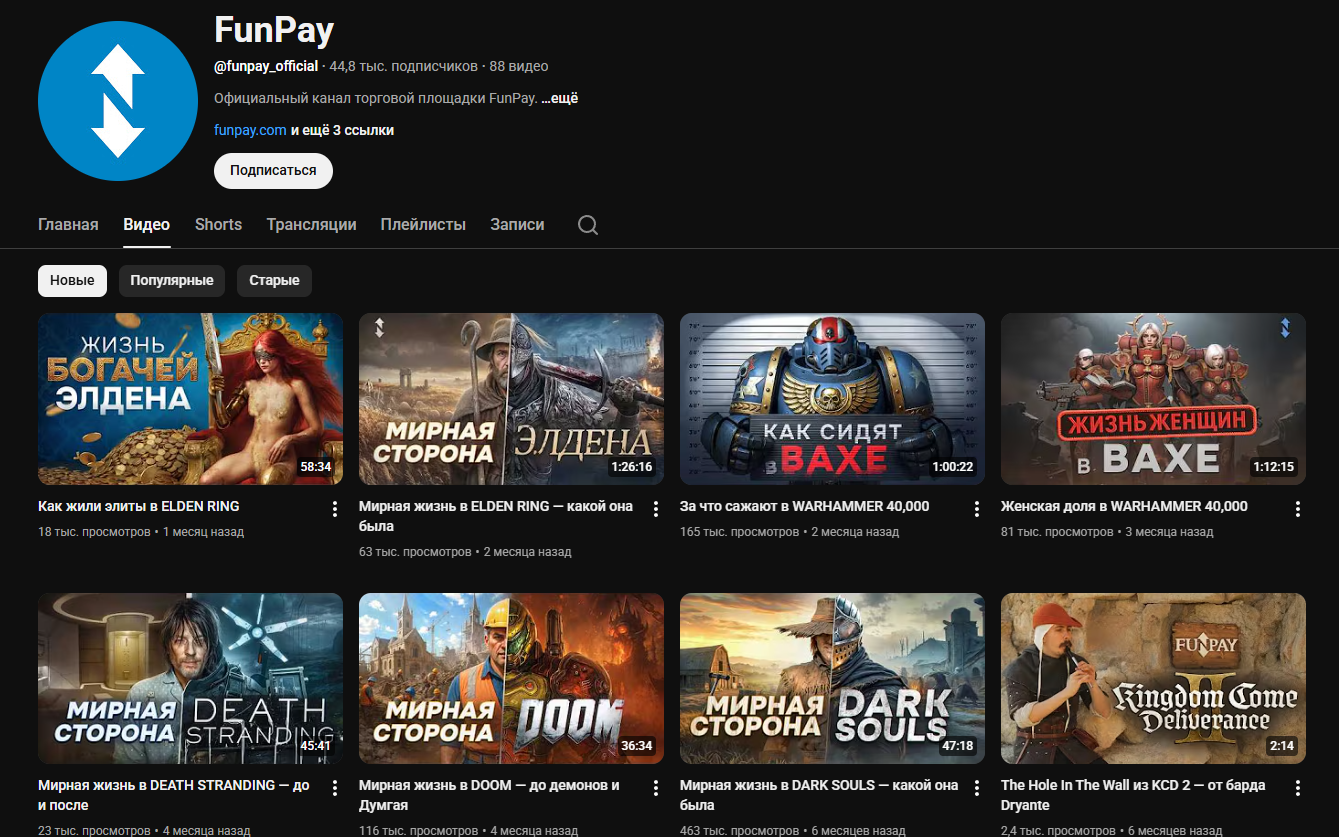Open options menu for the DOOM video
This screenshot has height=837, width=1339.
(x=656, y=788)
